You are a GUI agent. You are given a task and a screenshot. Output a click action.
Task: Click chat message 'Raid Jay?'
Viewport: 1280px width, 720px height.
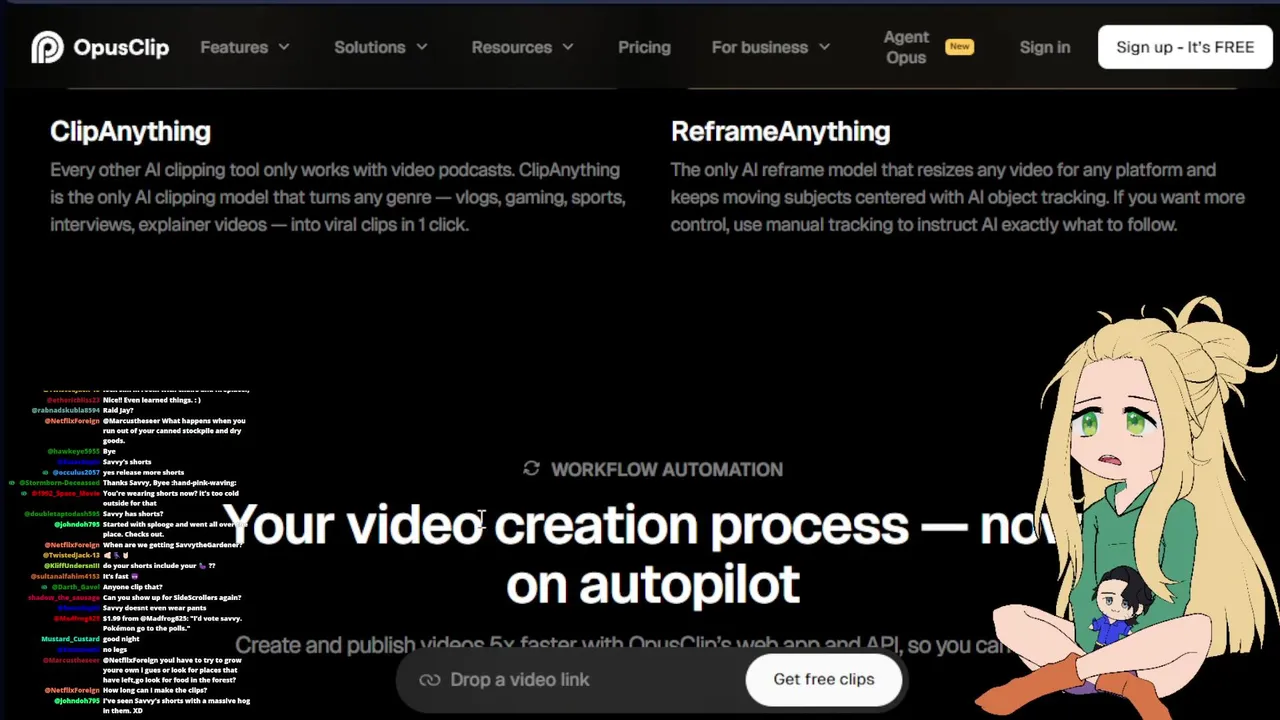[117, 410]
